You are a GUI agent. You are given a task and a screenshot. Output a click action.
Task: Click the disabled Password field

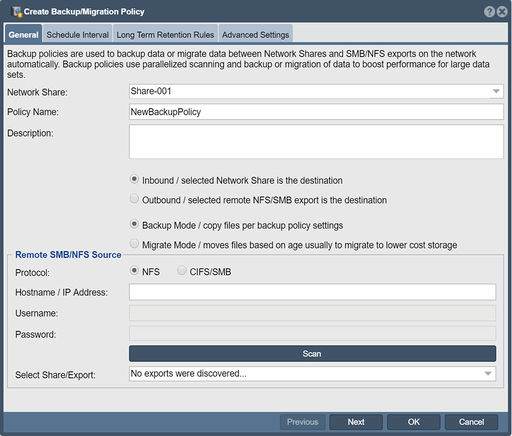pos(312,334)
